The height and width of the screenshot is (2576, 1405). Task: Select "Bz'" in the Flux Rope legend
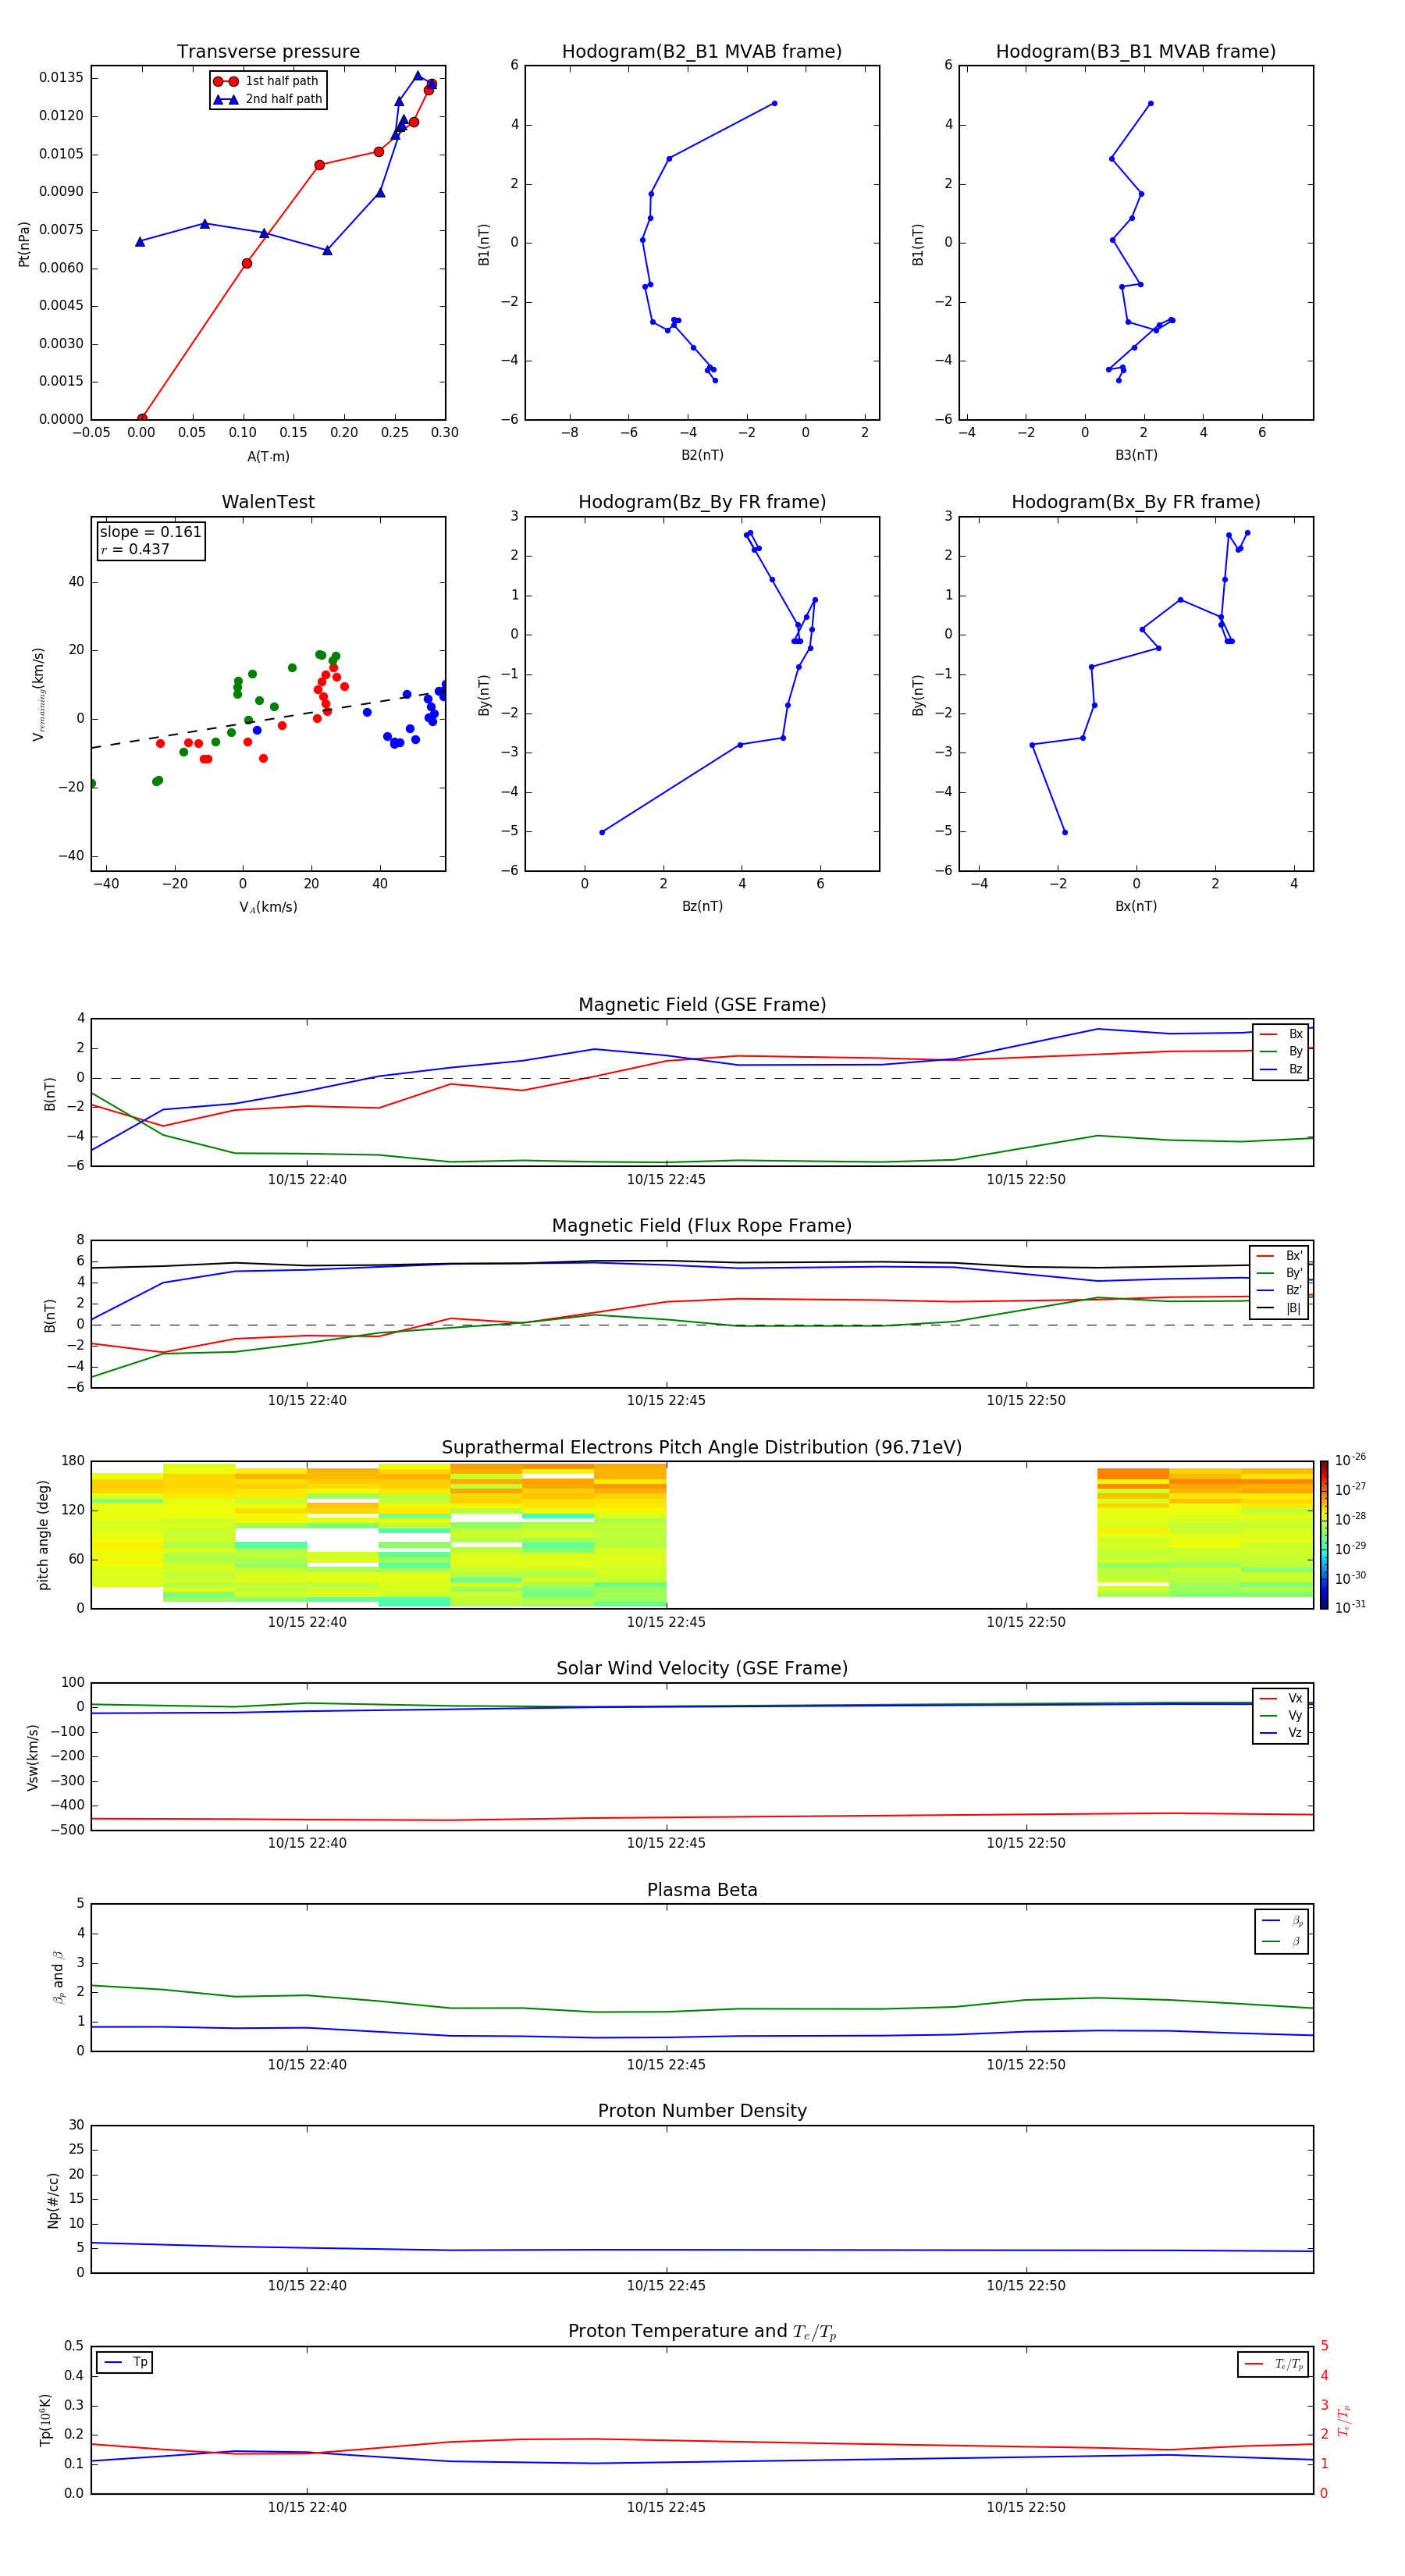tap(1280, 1291)
